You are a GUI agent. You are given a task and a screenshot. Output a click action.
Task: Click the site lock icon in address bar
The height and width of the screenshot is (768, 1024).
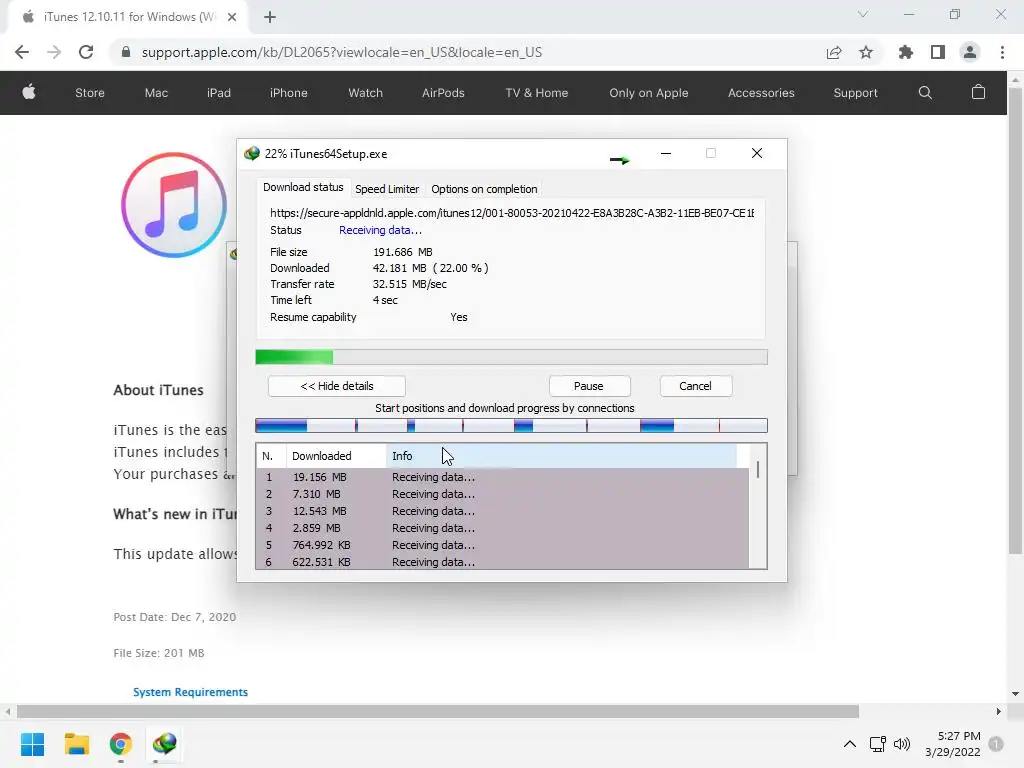(x=126, y=52)
